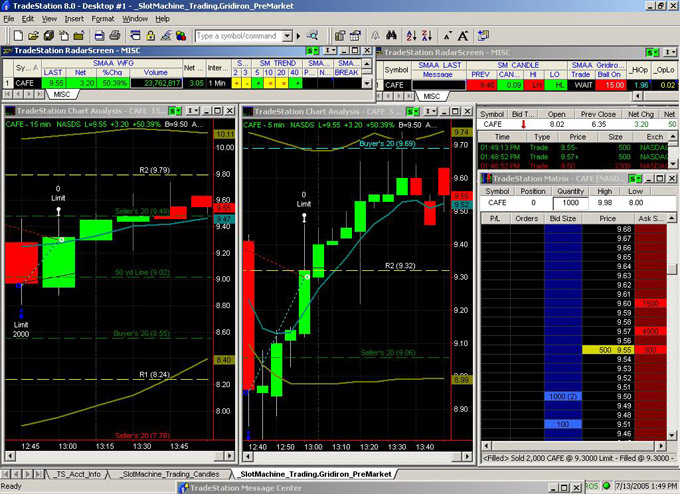Viewport: 680px width, 494px height.
Task: Click the clipboard paste toolbar icon
Action: coord(64,36)
